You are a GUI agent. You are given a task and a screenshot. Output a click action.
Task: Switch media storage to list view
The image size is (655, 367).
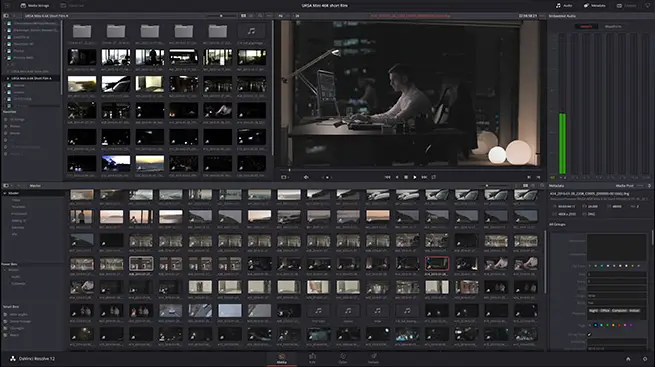251,16
